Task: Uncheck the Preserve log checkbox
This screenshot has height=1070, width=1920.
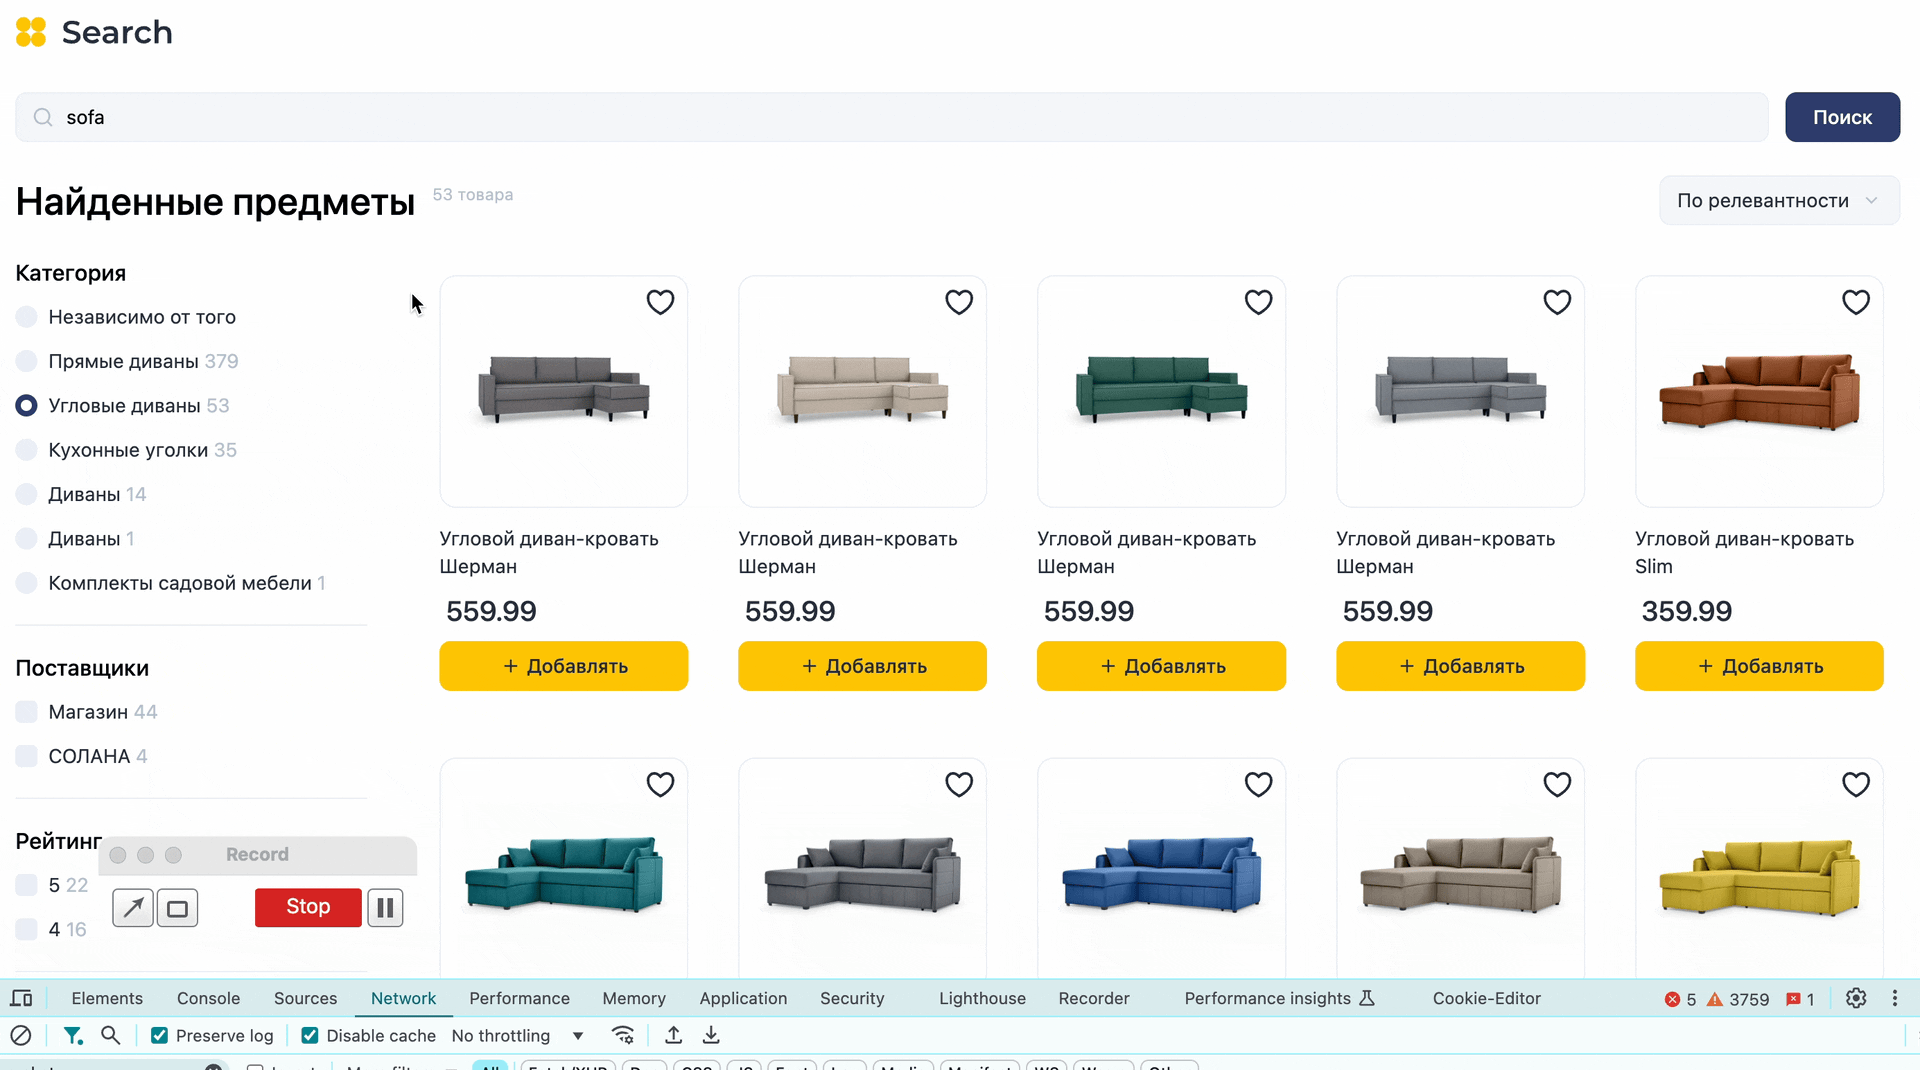Action: click(159, 1036)
